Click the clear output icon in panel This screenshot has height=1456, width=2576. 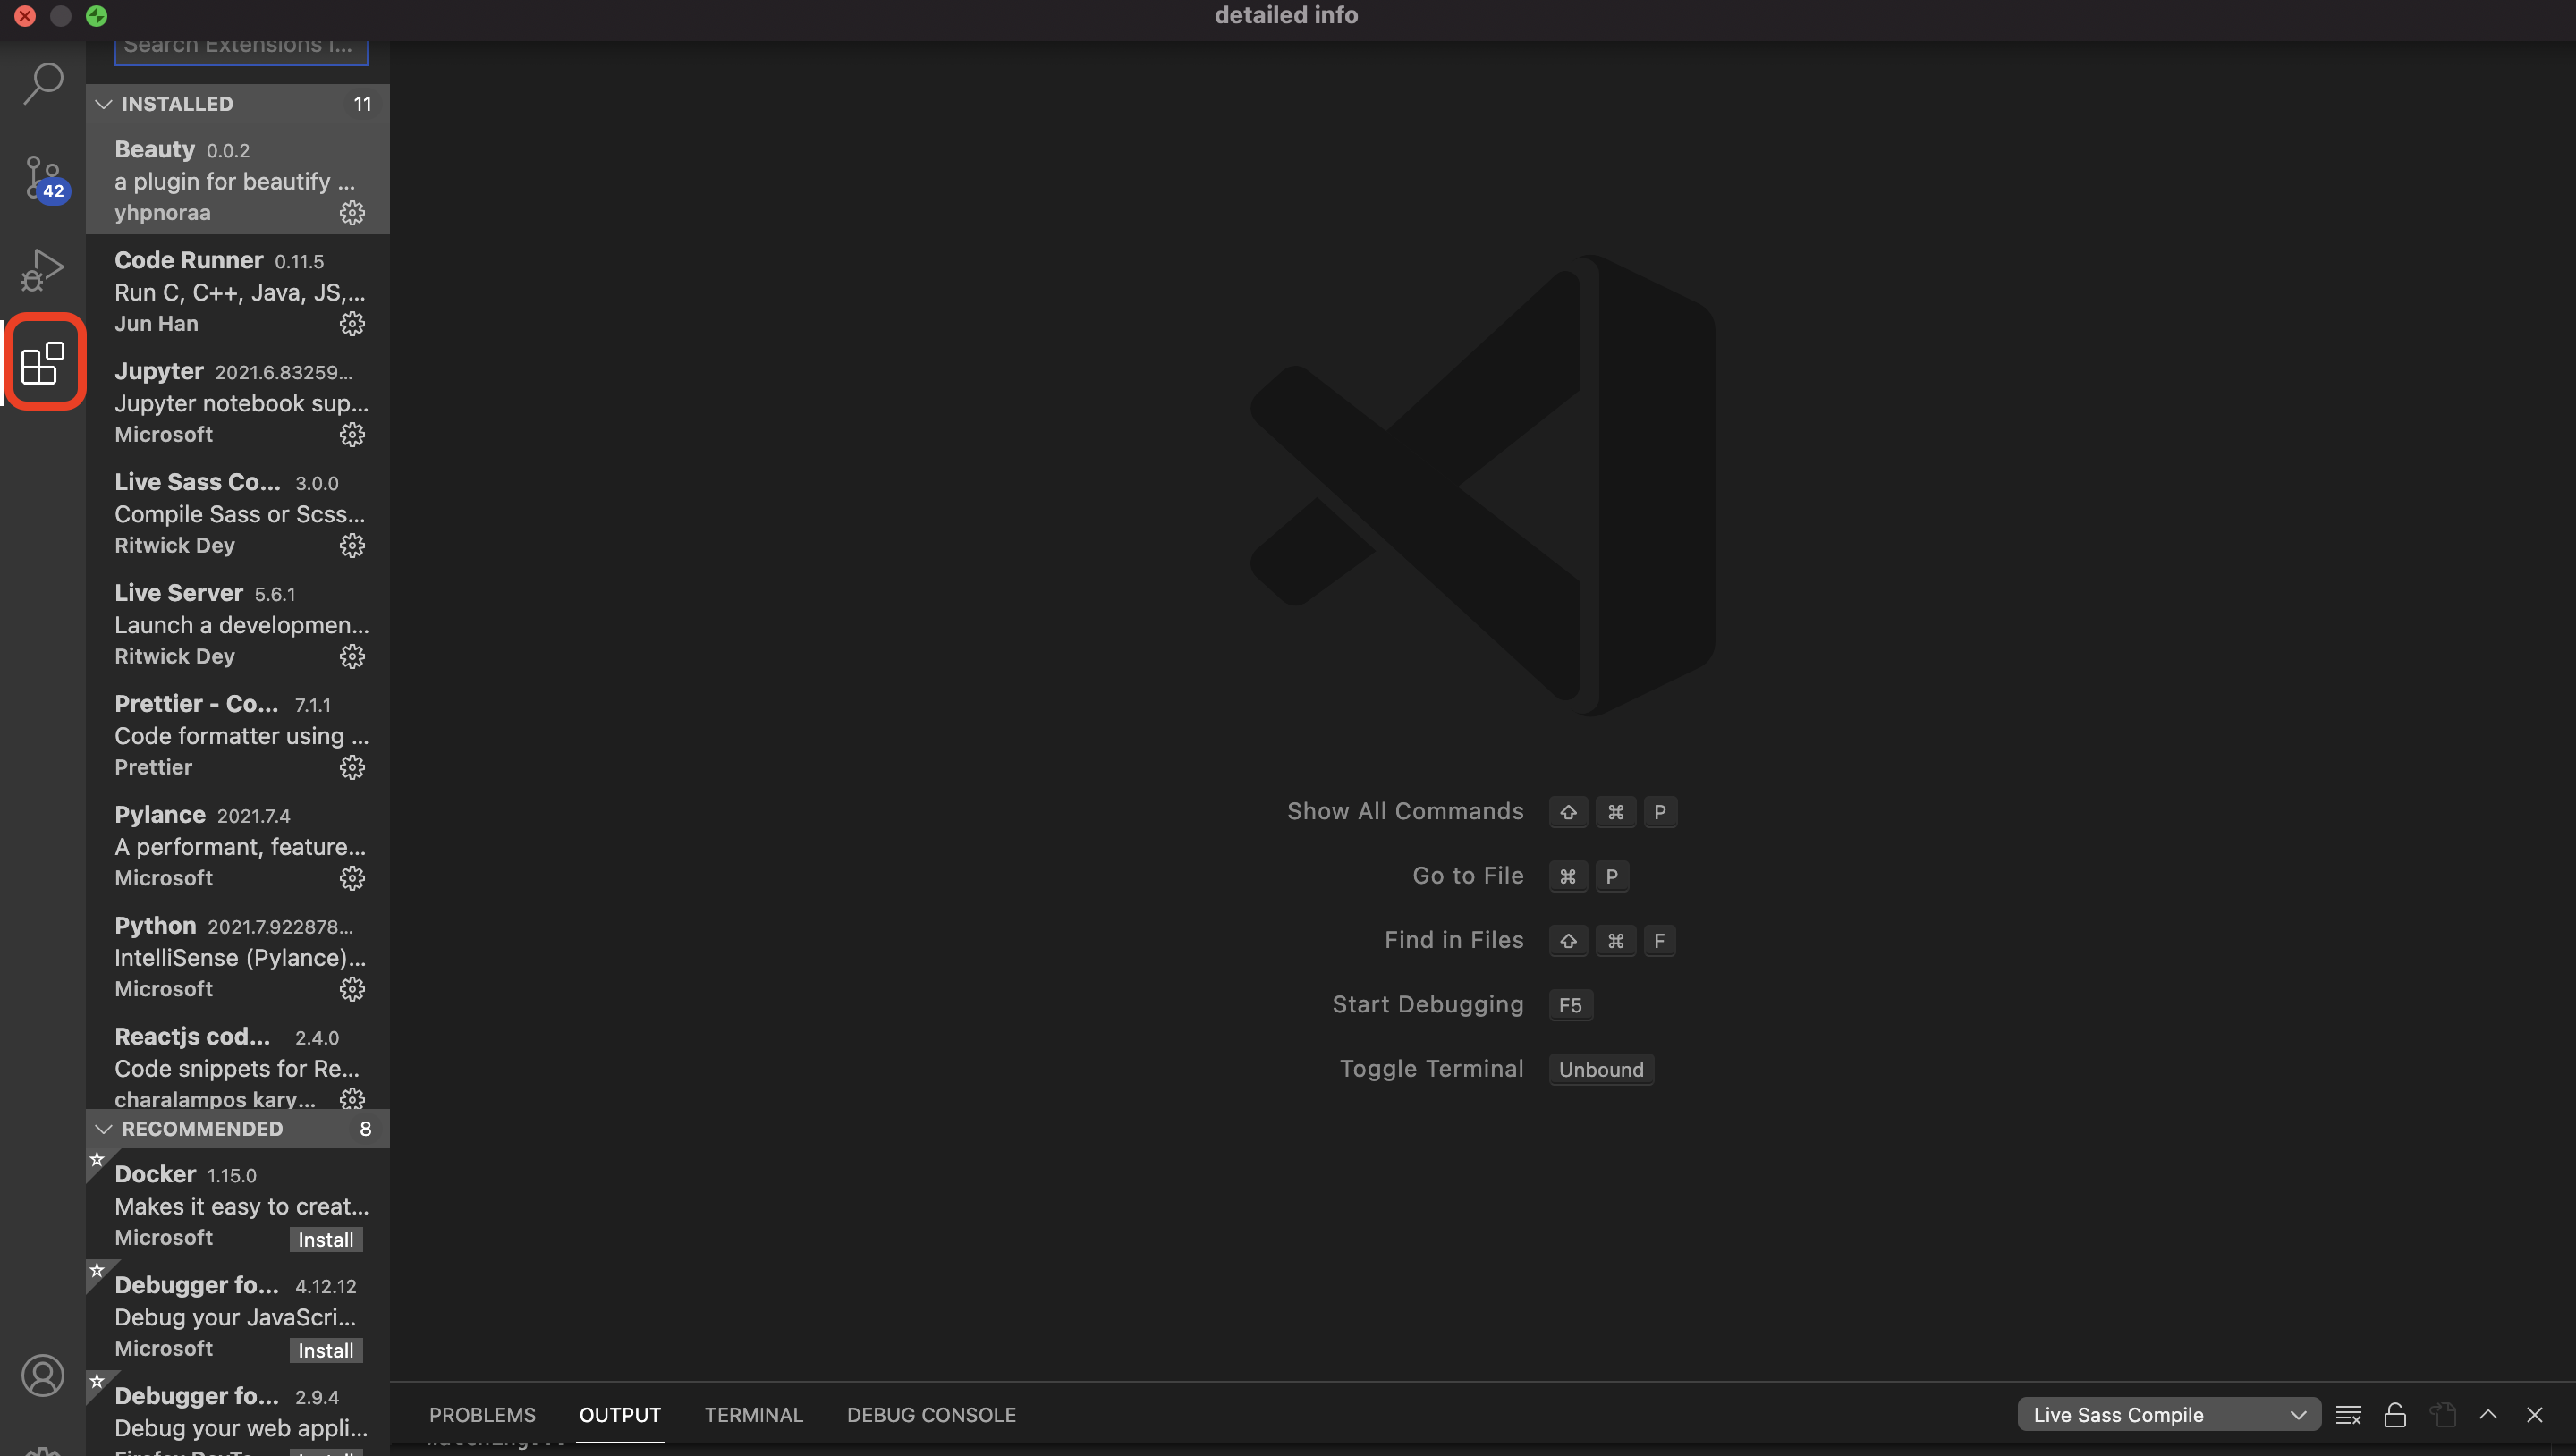tap(2348, 1415)
